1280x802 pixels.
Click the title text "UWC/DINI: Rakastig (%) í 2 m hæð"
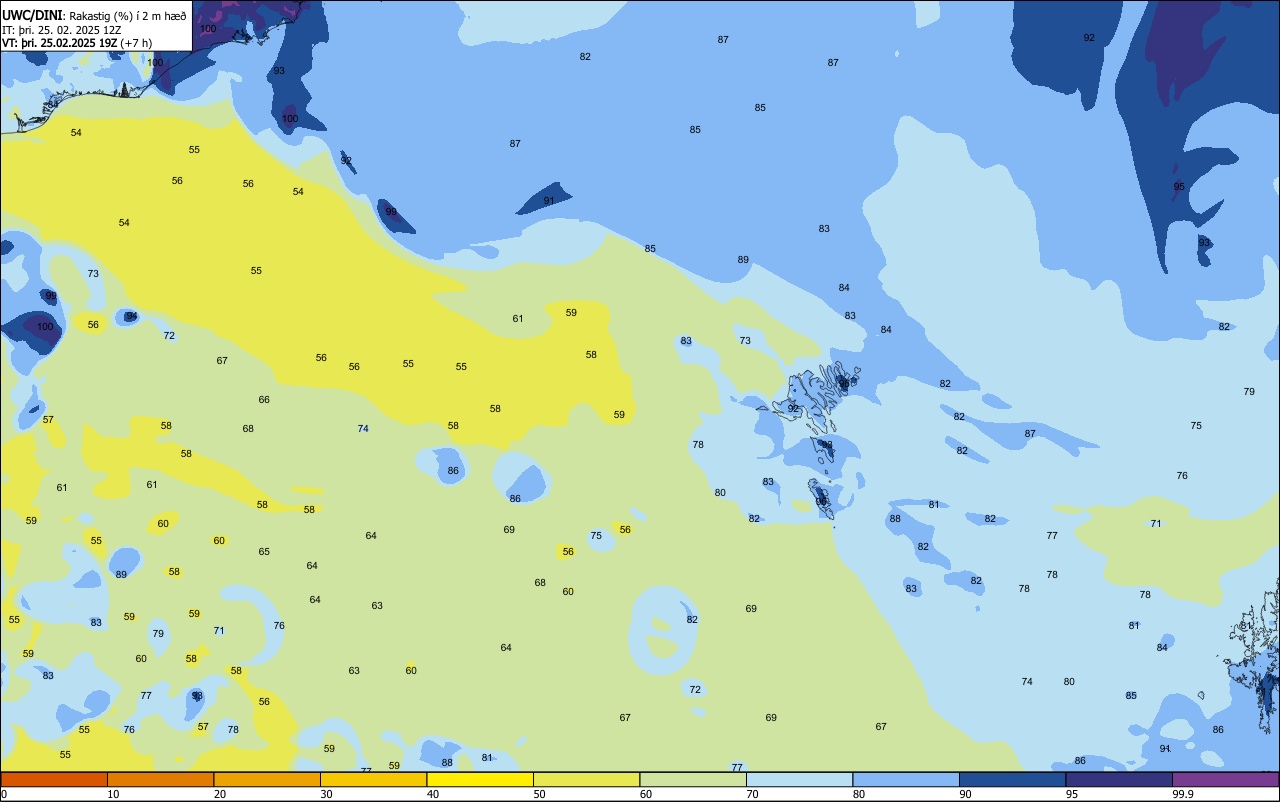[x=94, y=16]
